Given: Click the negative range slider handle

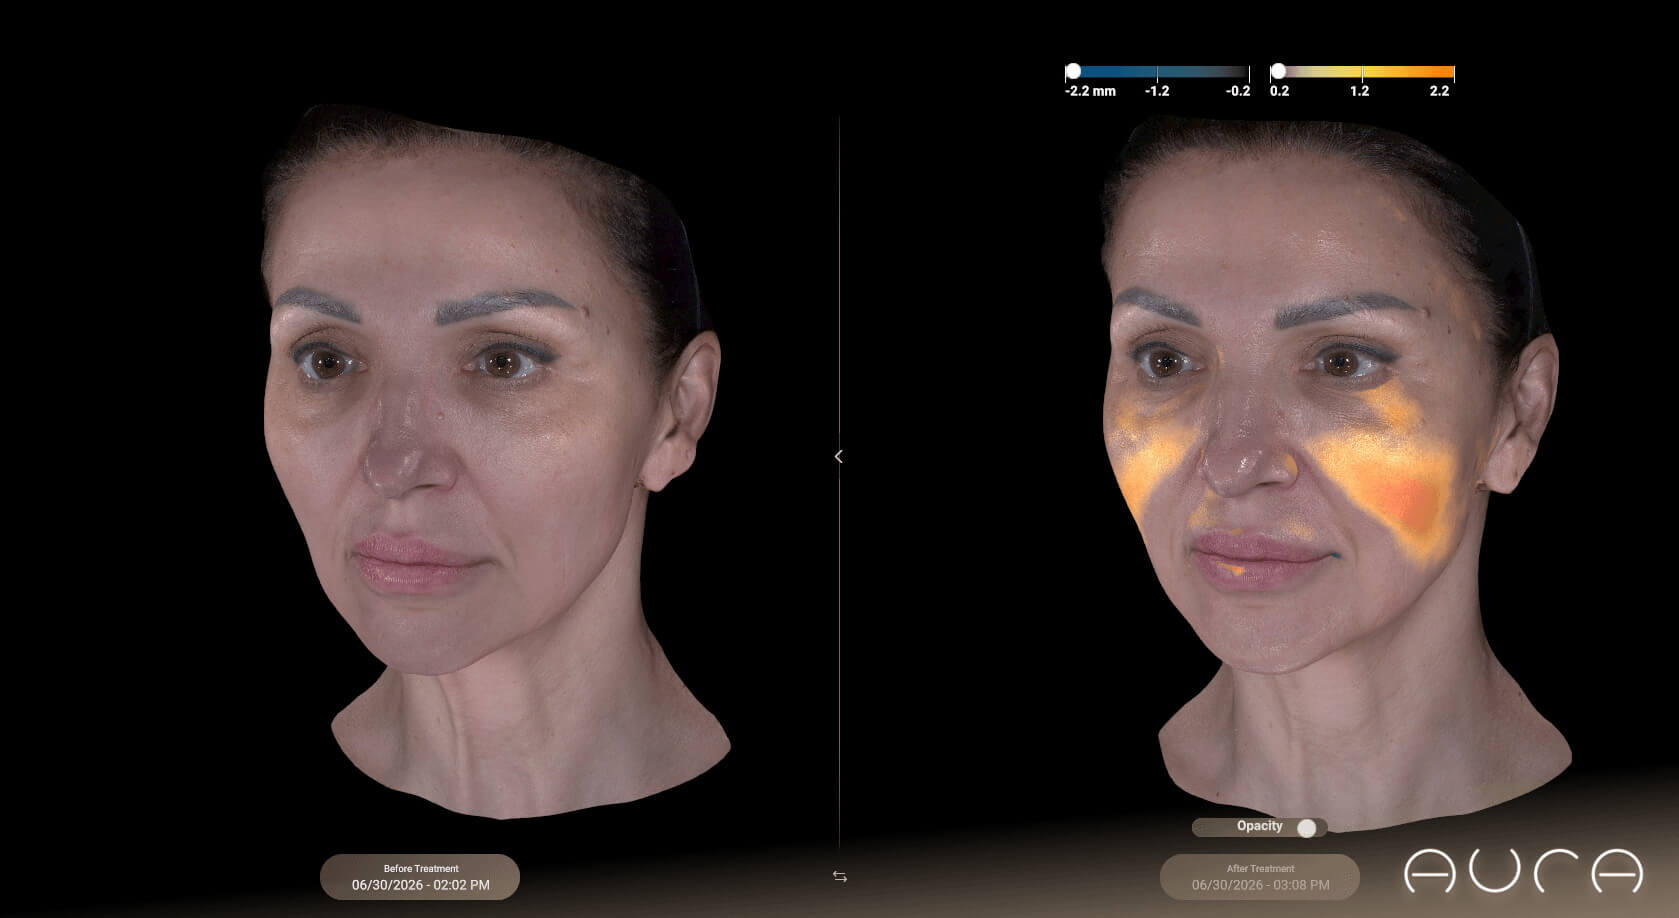Looking at the screenshot, I should (x=1073, y=71).
